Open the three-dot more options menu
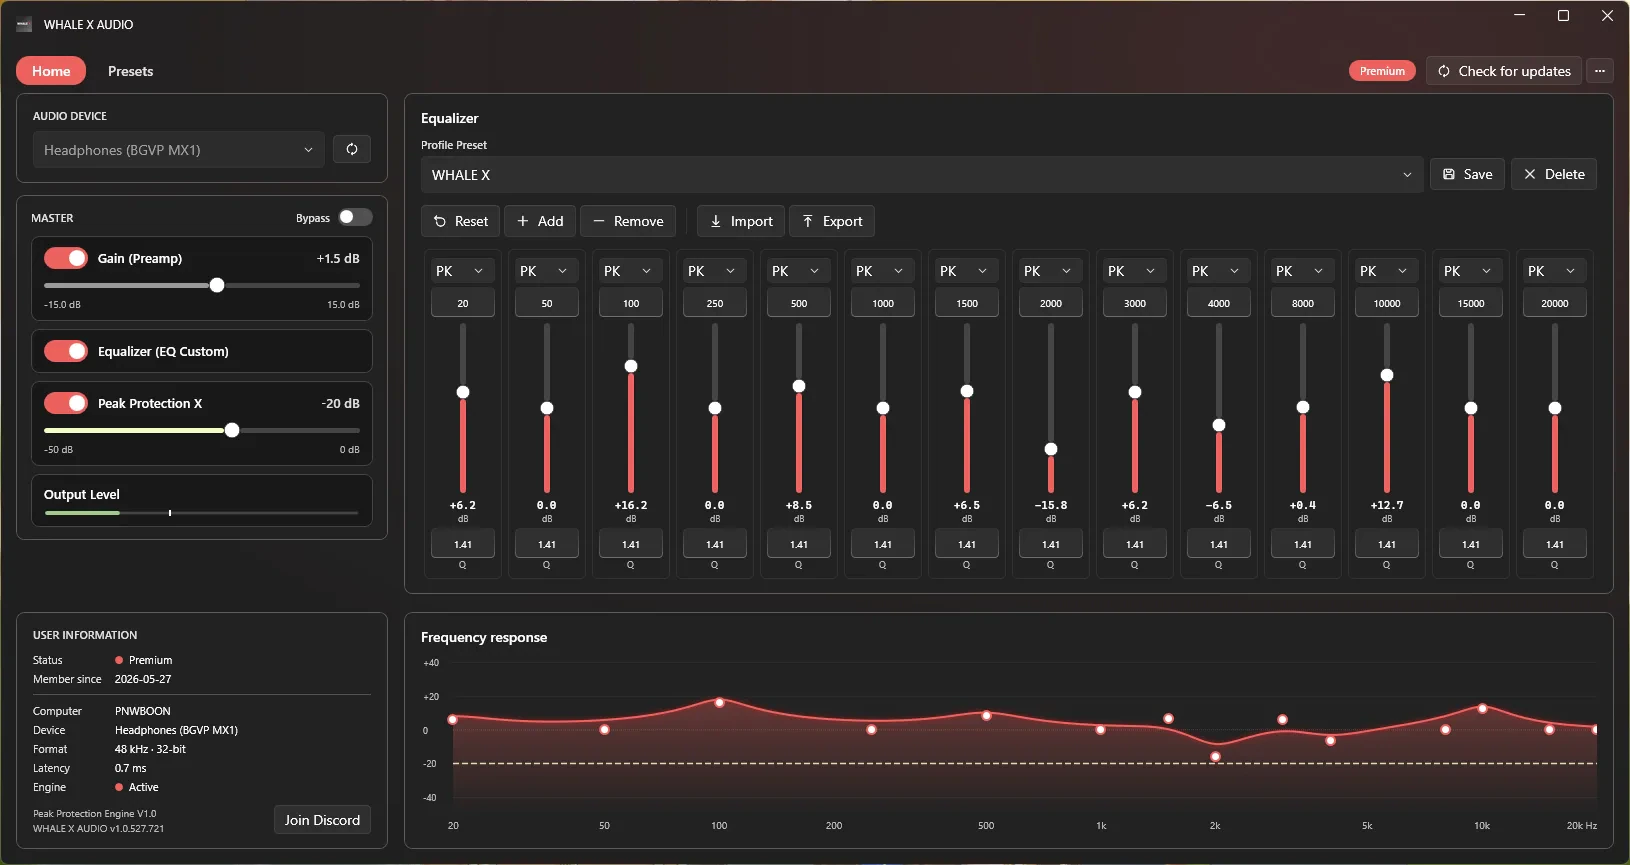 coord(1600,71)
